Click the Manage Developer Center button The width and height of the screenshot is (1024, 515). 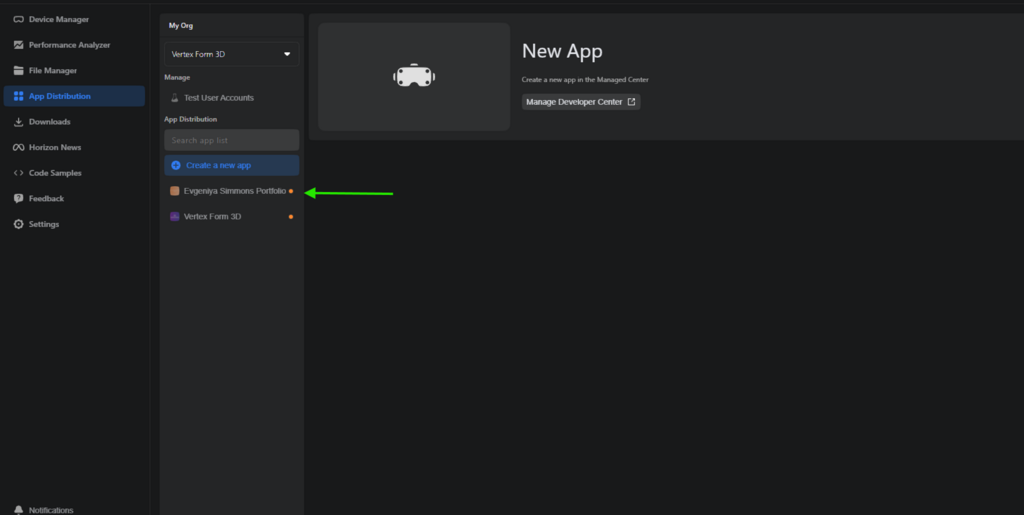(x=581, y=102)
